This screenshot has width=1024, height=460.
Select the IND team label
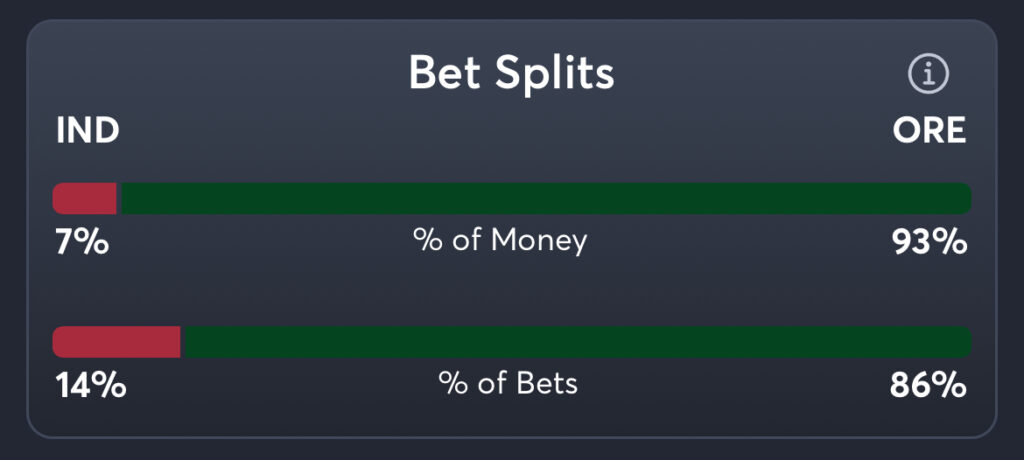[x=88, y=131]
